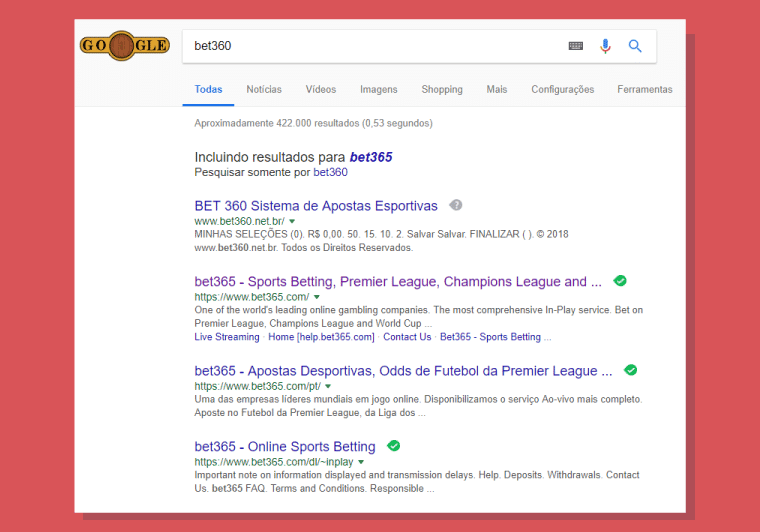Open Configurações menu

pos(563,90)
